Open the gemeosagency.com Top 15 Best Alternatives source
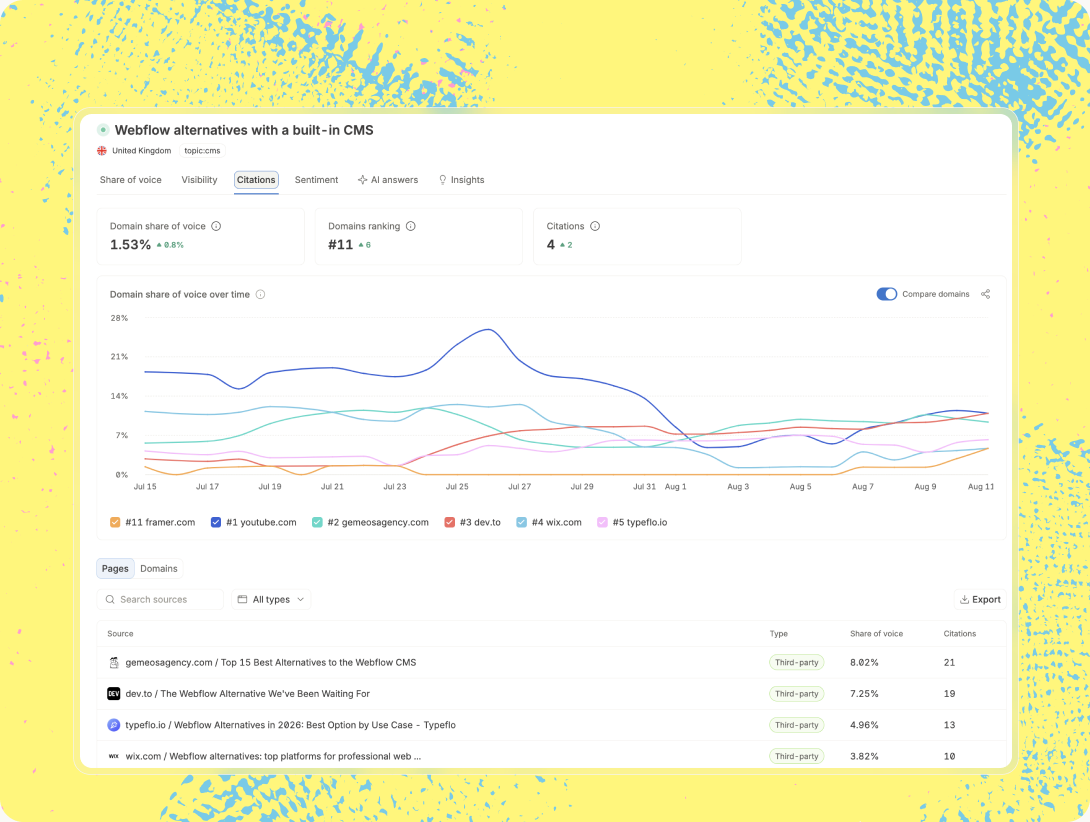This screenshot has height=822, width=1090. coord(271,663)
